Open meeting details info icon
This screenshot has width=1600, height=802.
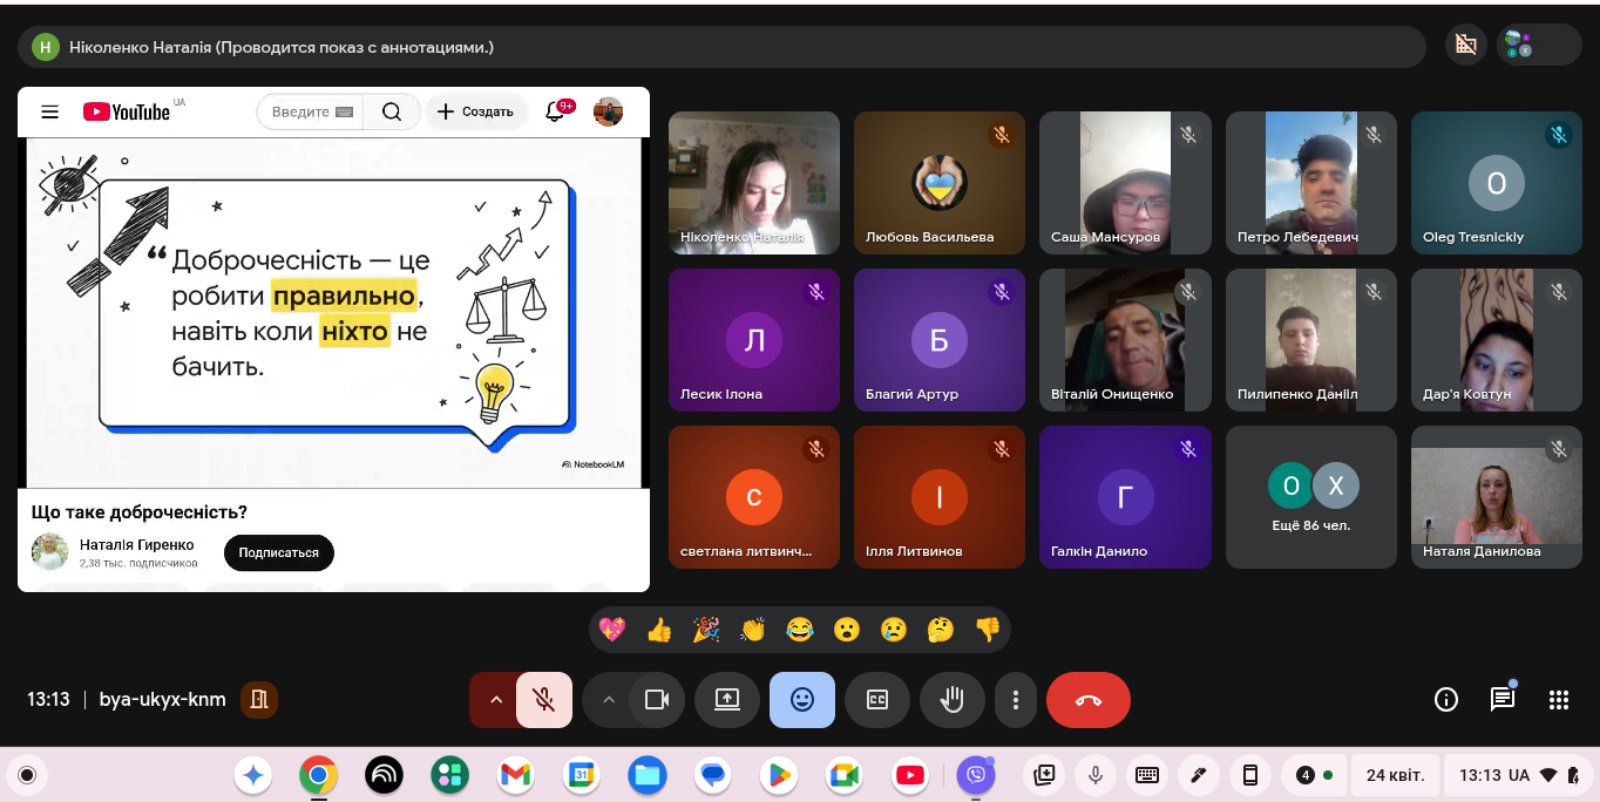(x=1446, y=700)
